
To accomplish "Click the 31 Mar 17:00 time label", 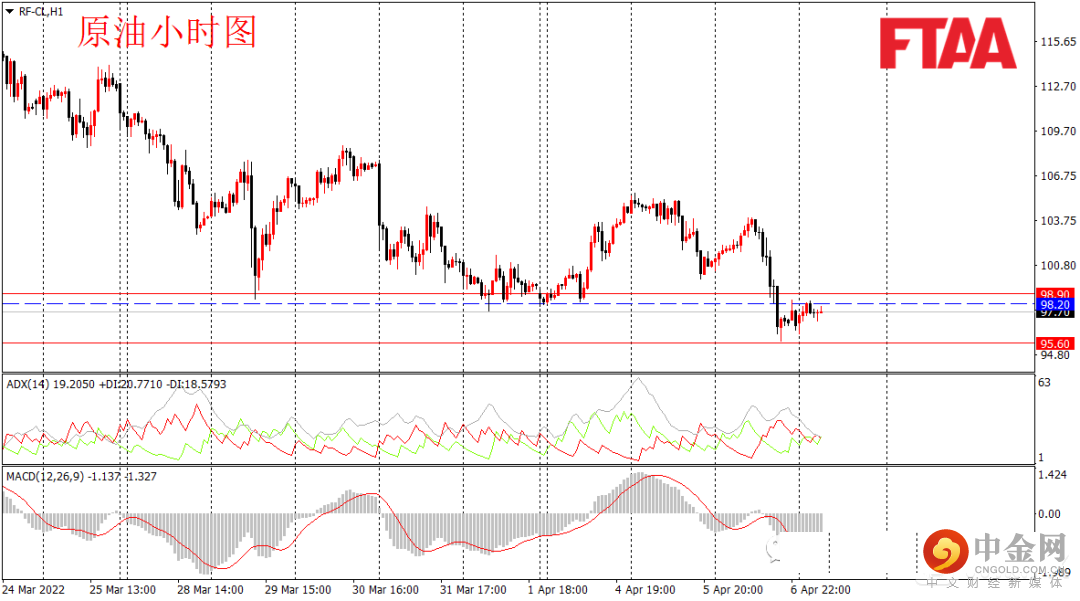I will coord(472,590).
